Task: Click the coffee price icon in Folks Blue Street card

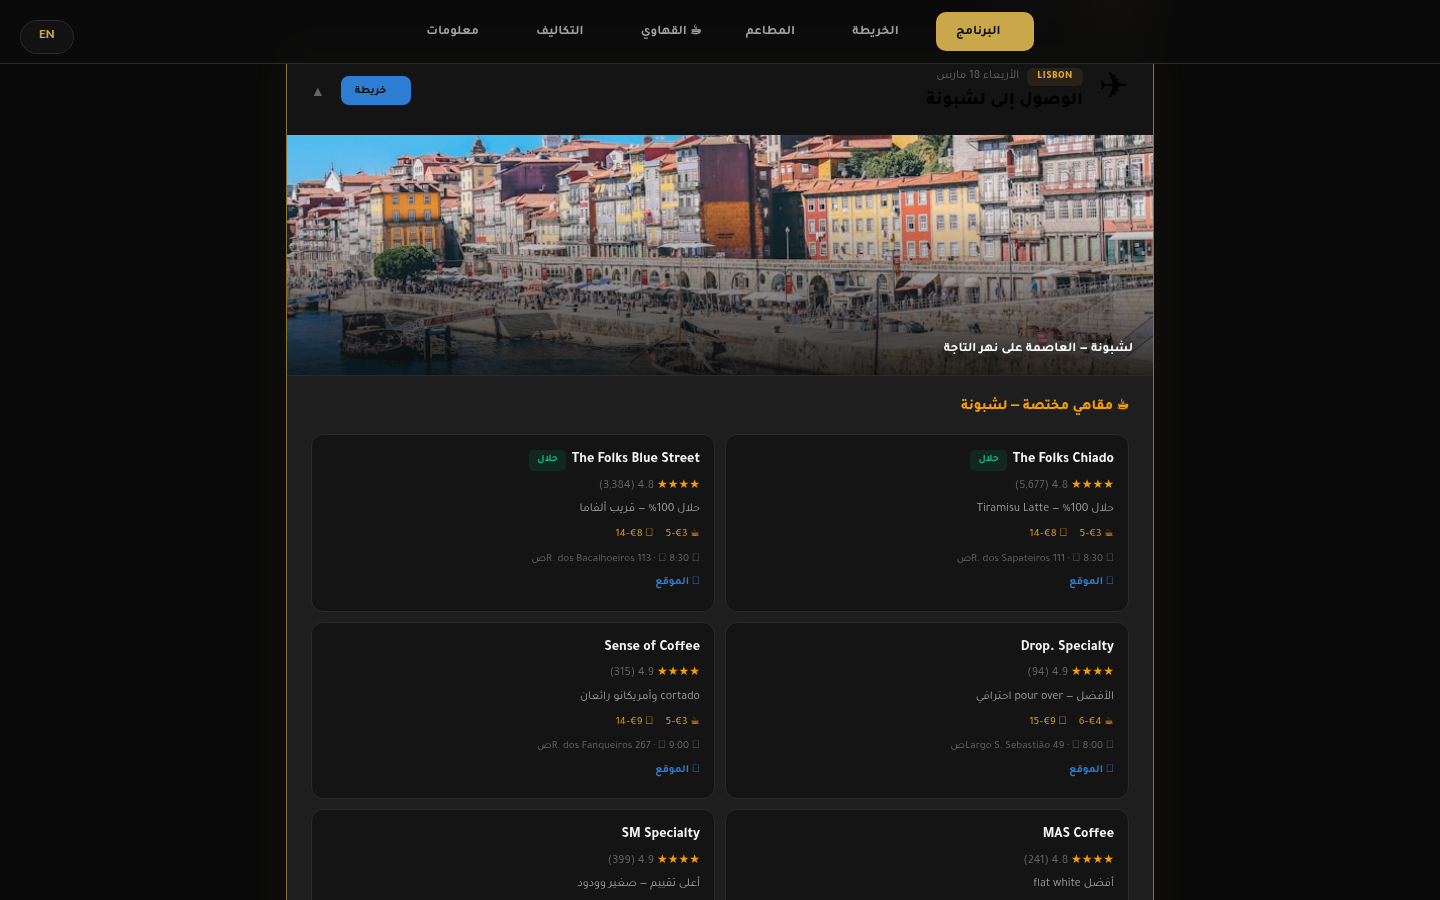Action: pyautogui.click(x=695, y=533)
